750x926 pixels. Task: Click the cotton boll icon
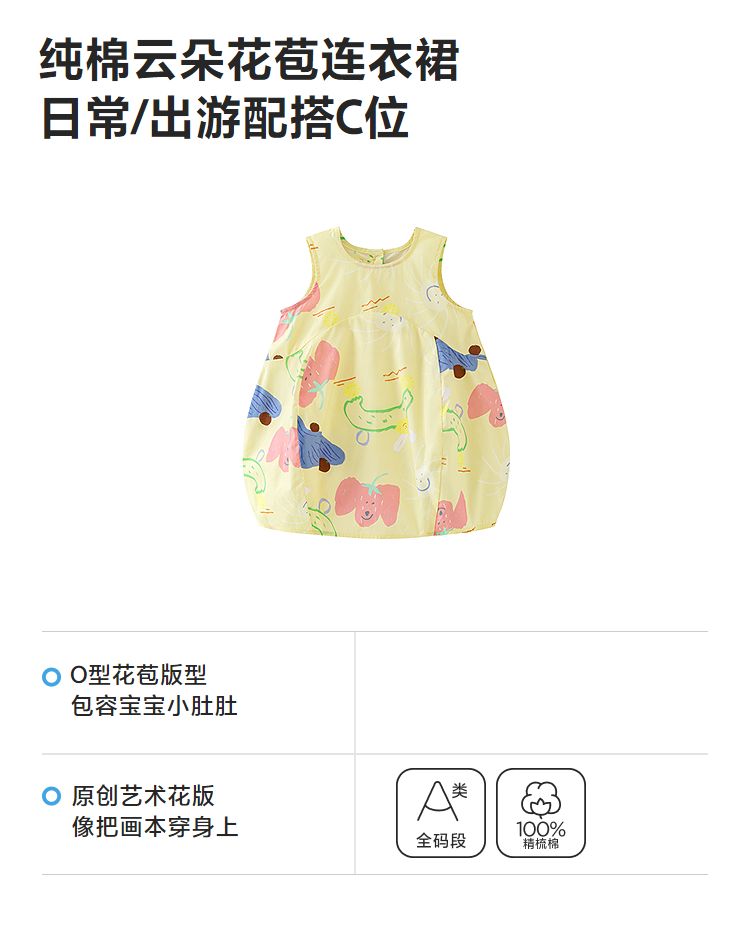point(540,798)
